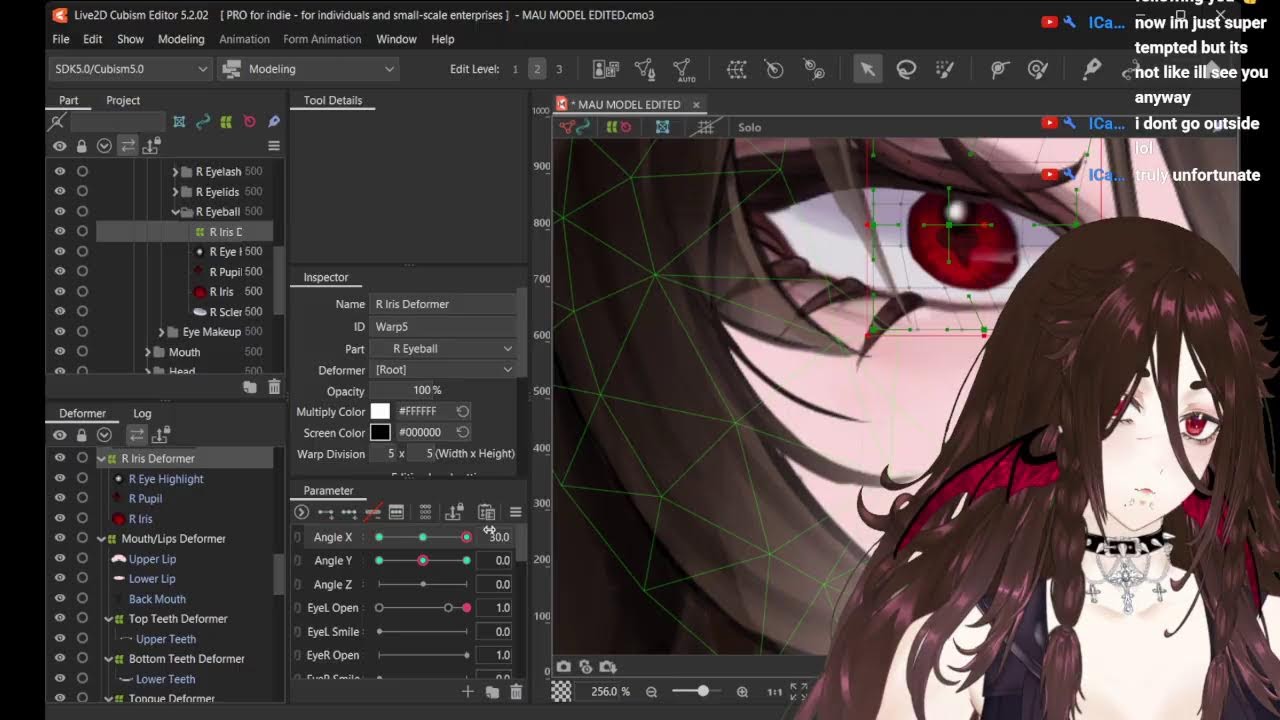Hide the Upper Lip in Deformer panel
Screen dimensions: 1280x720
coord(59,558)
